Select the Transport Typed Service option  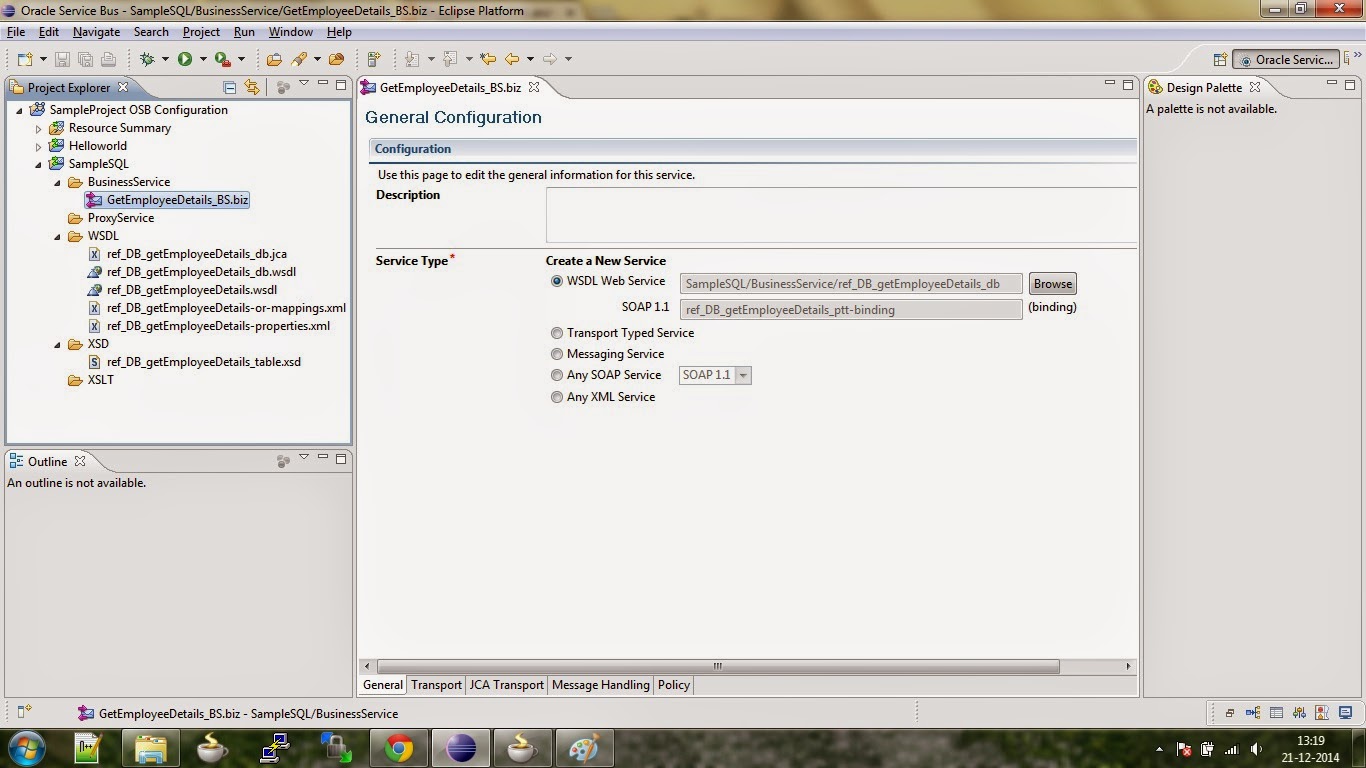pos(557,332)
